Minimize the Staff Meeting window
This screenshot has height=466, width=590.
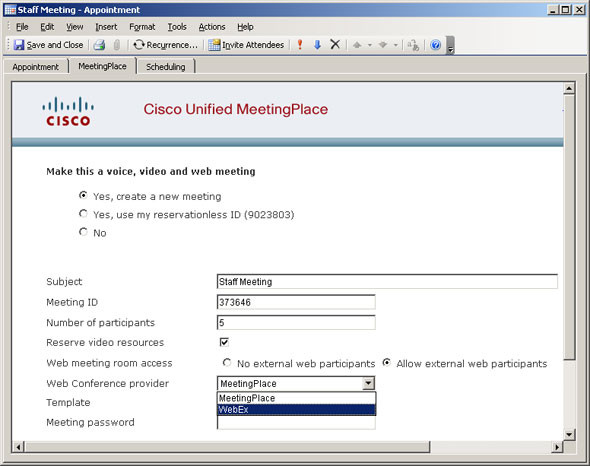[553, 10]
